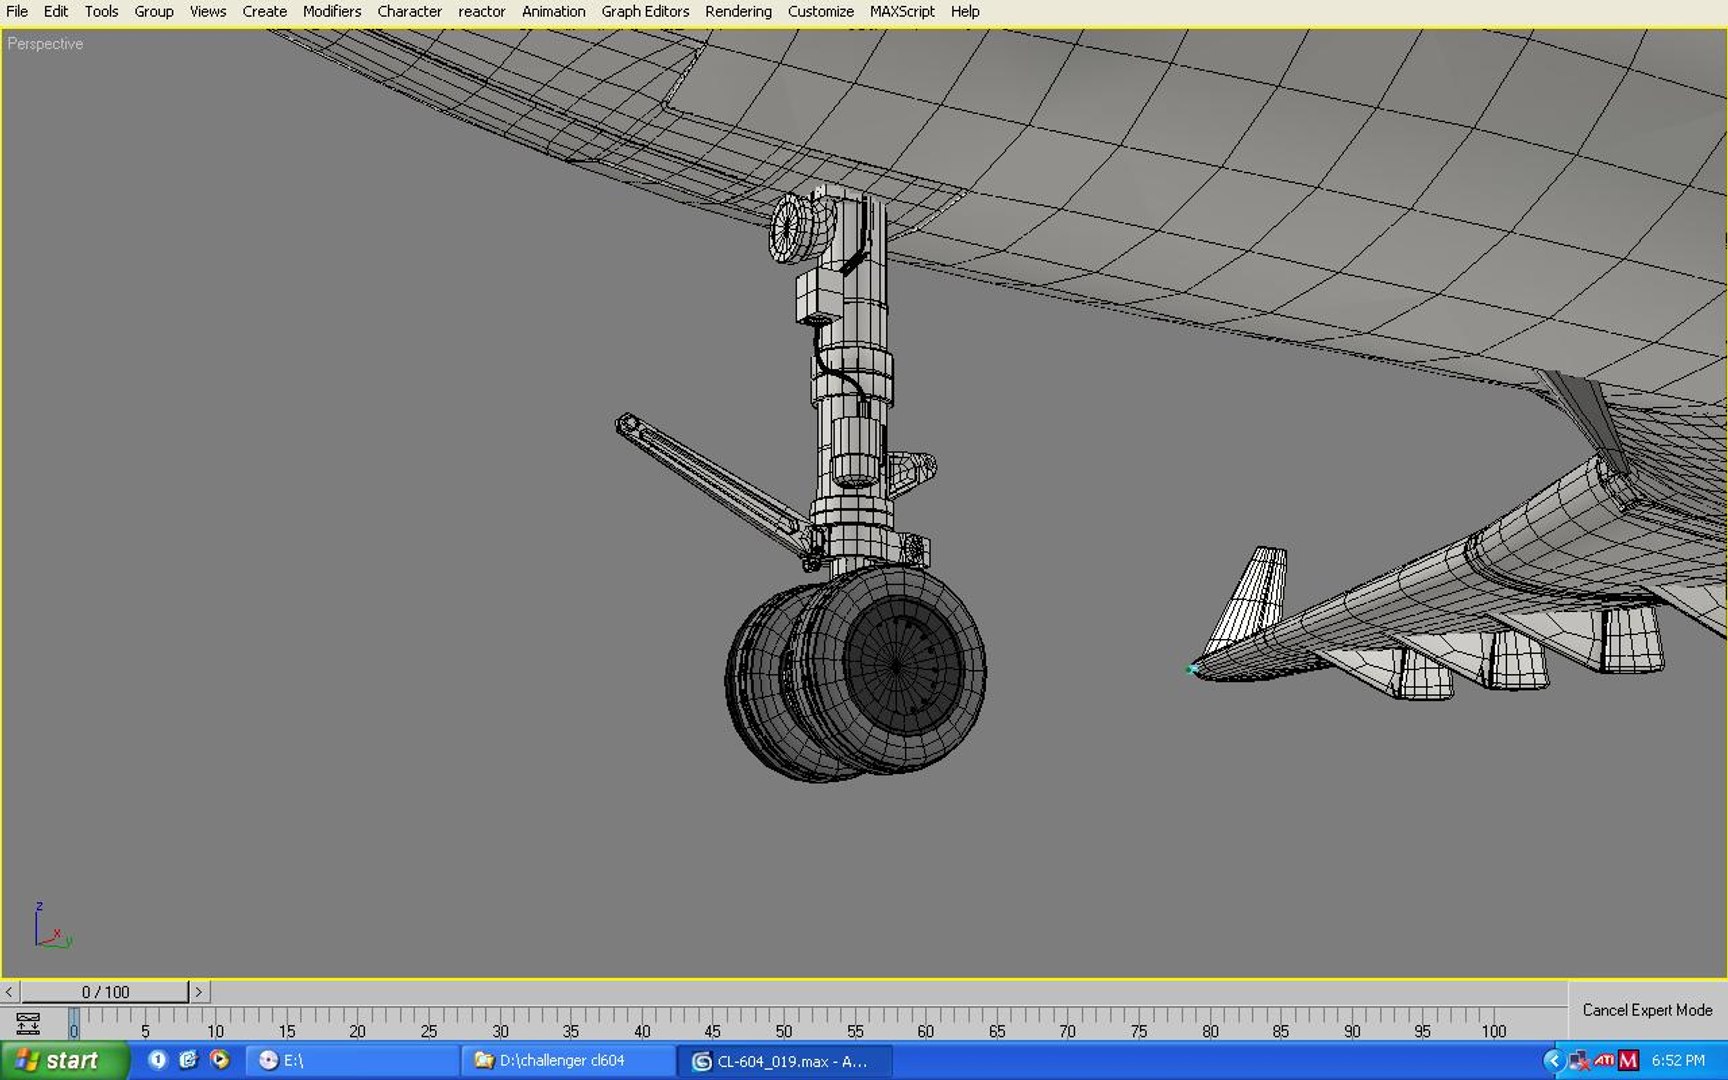The width and height of the screenshot is (1728, 1080).
Task: Launch the first quick launch icon
Action: (x=158, y=1060)
